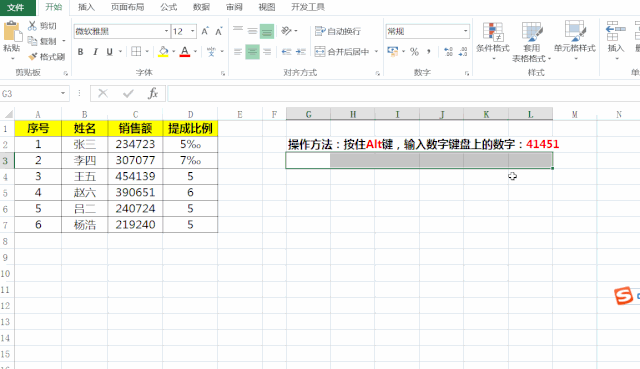
Task: Open Format as Table (套用表格格式)
Action: [532, 42]
